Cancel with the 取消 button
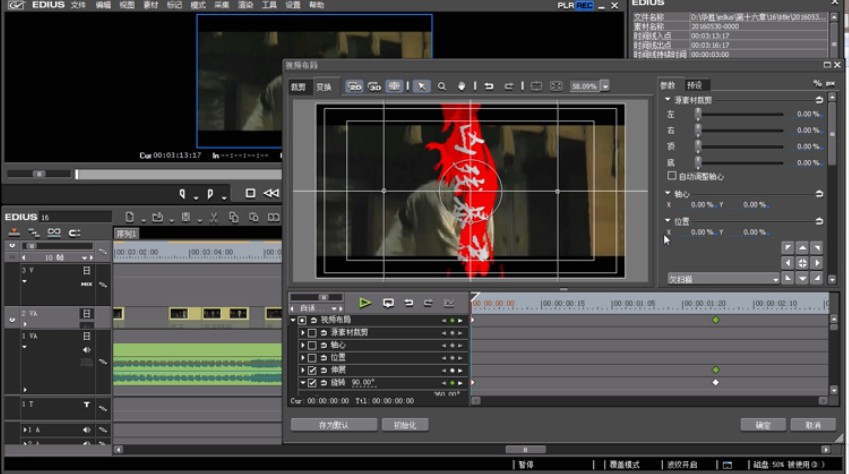This screenshot has width=849, height=474. point(813,425)
